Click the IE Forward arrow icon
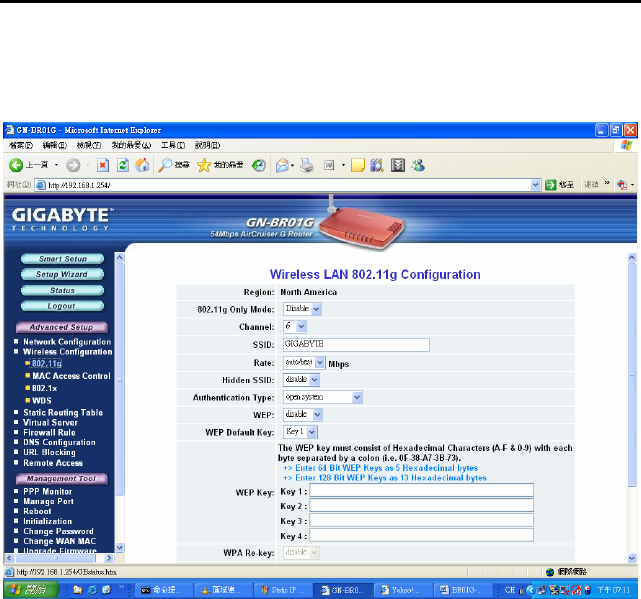 [x=73, y=165]
